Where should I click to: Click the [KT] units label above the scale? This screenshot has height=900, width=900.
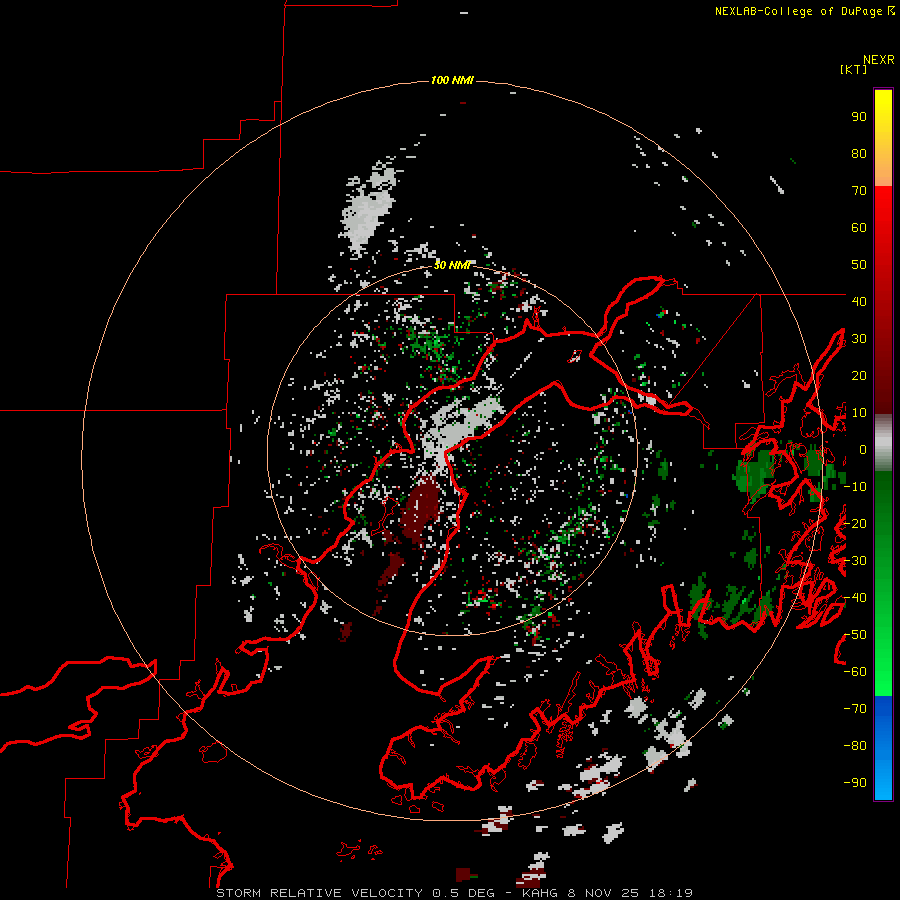tap(853, 69)
